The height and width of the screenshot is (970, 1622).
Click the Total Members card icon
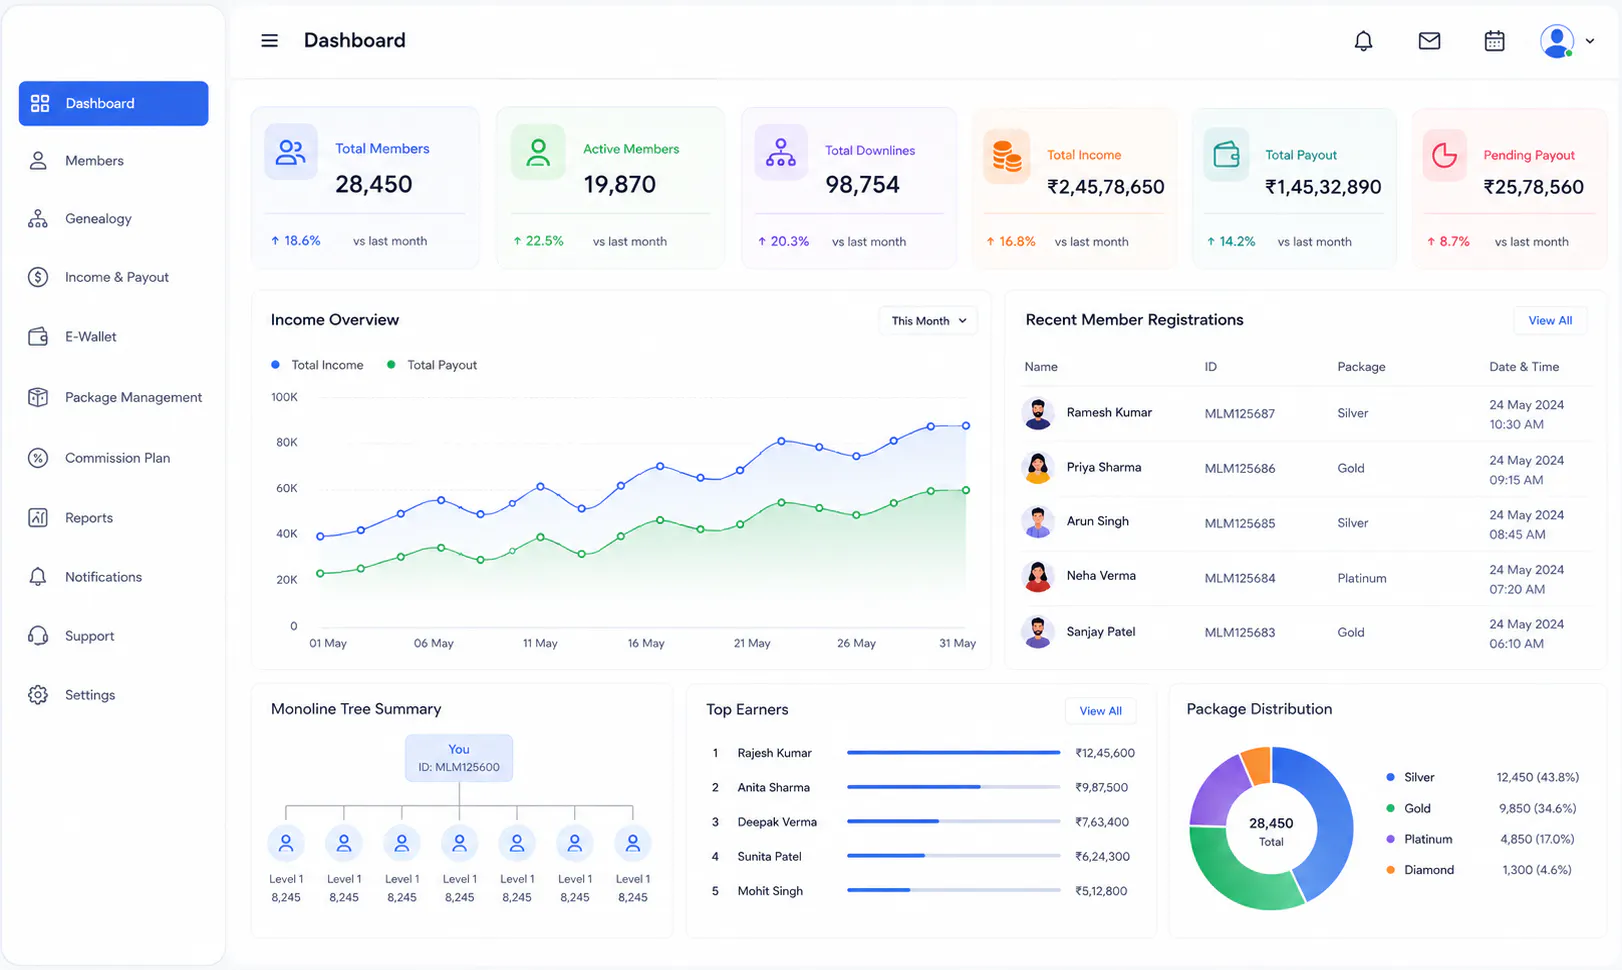(x=291, y=152)
